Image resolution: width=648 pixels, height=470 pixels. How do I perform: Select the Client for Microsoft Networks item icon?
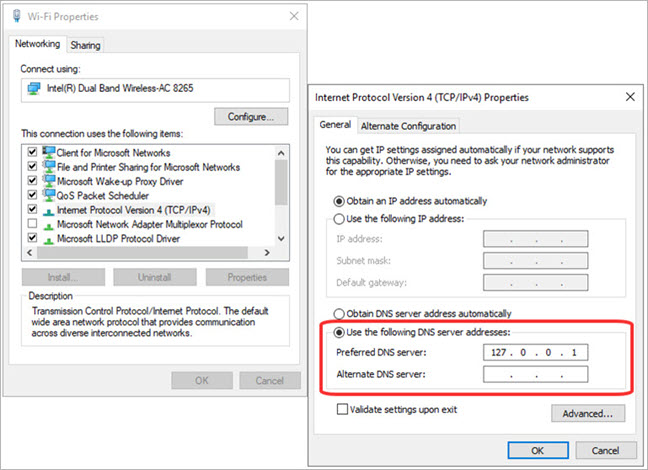47,153
